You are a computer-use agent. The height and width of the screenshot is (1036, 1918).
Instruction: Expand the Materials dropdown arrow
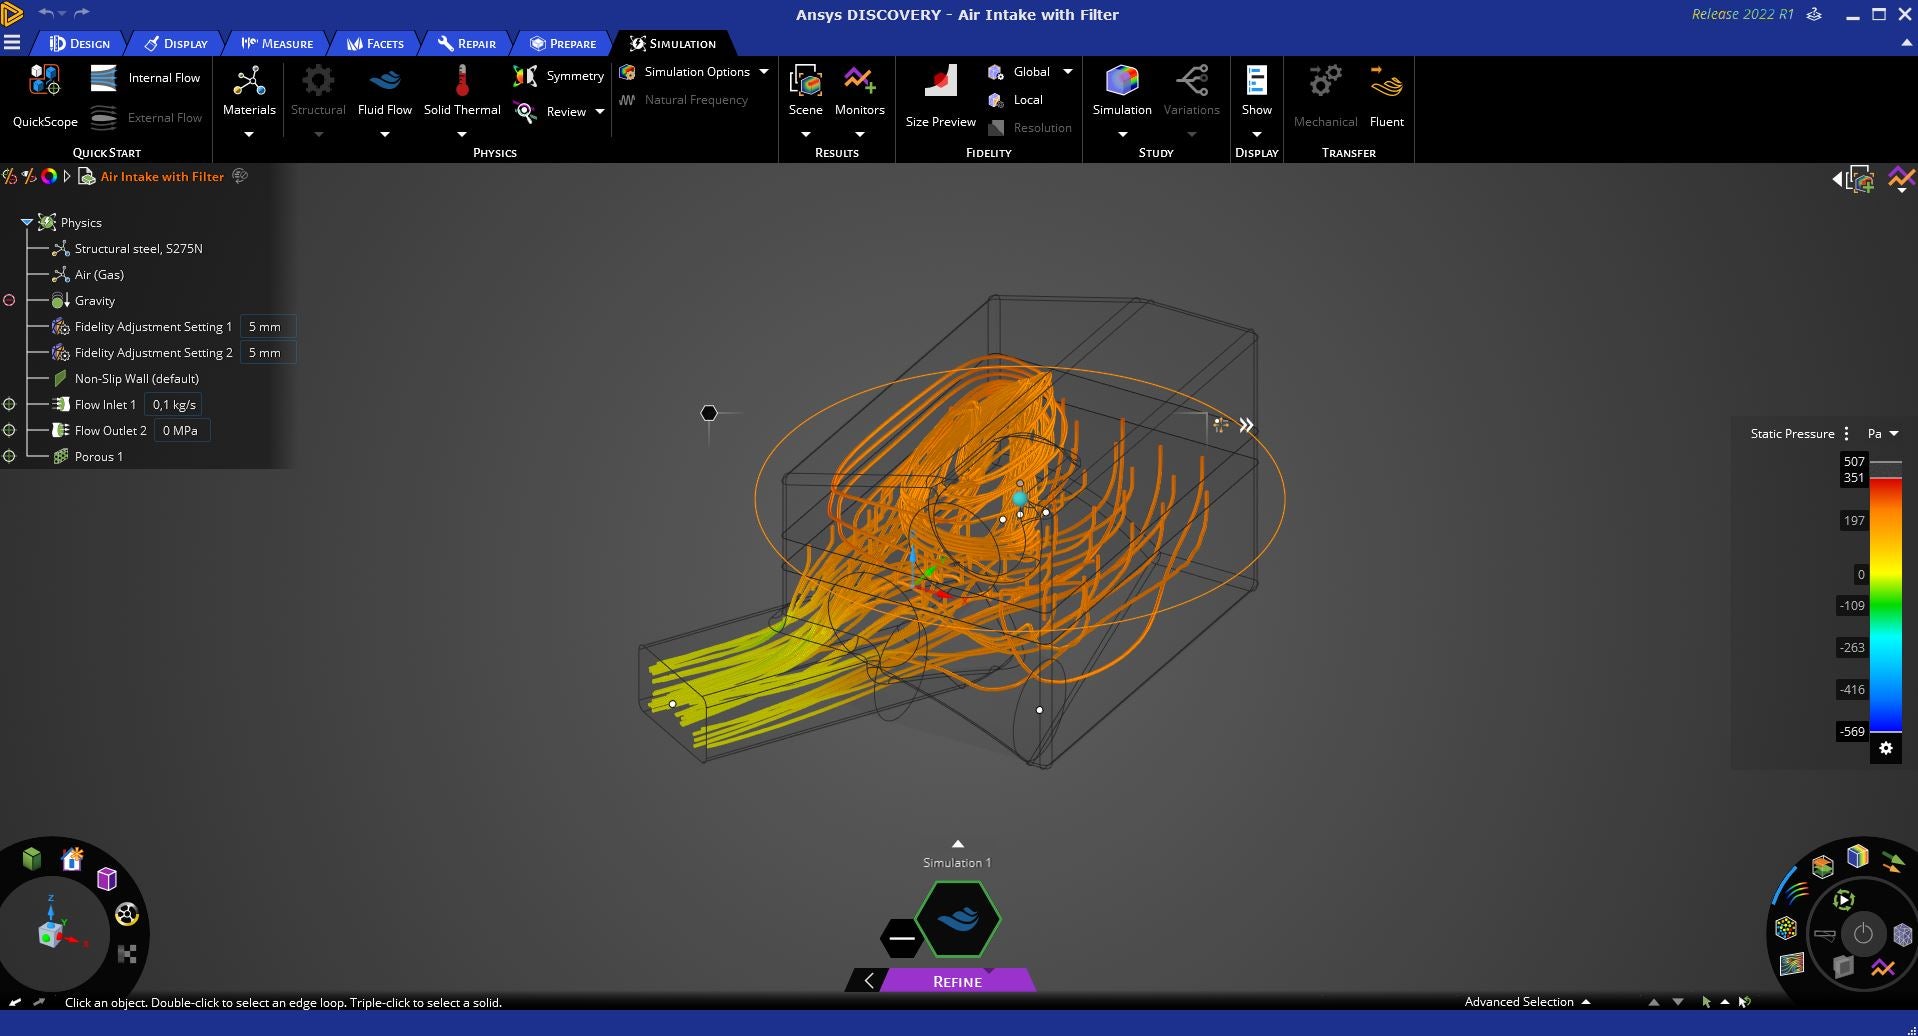tap(249, 134)
